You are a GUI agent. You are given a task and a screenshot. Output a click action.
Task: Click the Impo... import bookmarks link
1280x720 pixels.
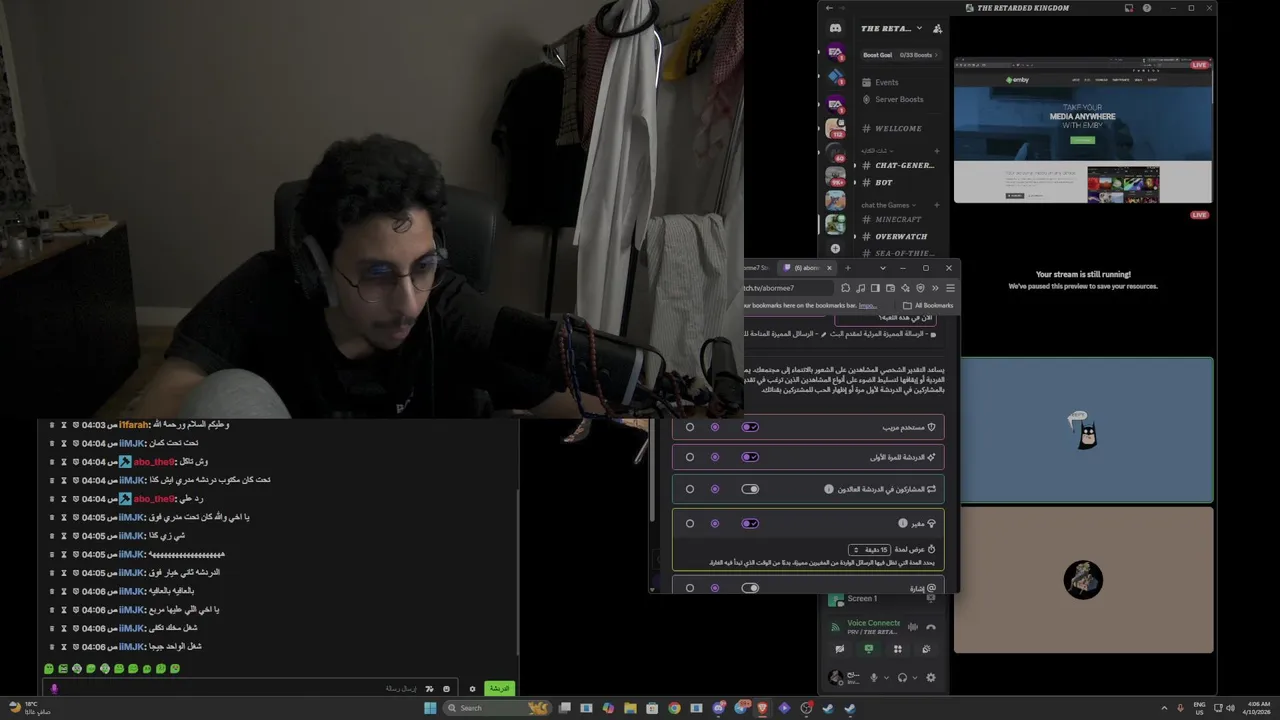(x=867, y=305)
